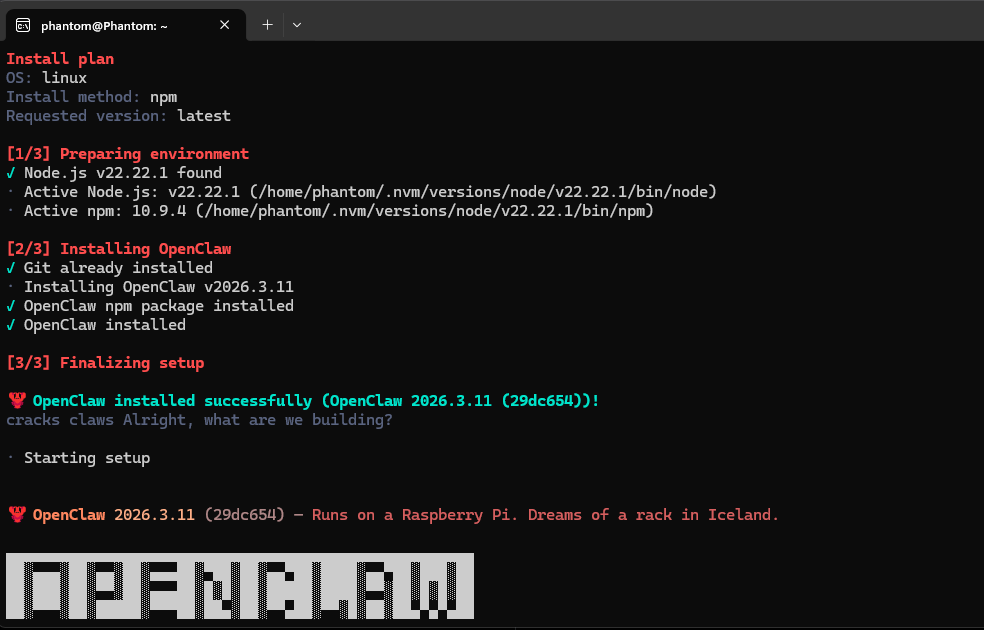The height and width of the screenshot is (630, 984).
Task: Click the lobster icon beside Raspberry Pi tagline
Action: 17,515
